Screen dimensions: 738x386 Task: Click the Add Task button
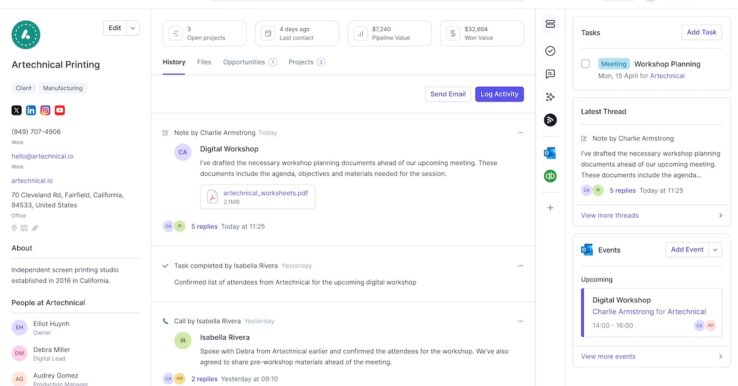coord(701,32)
